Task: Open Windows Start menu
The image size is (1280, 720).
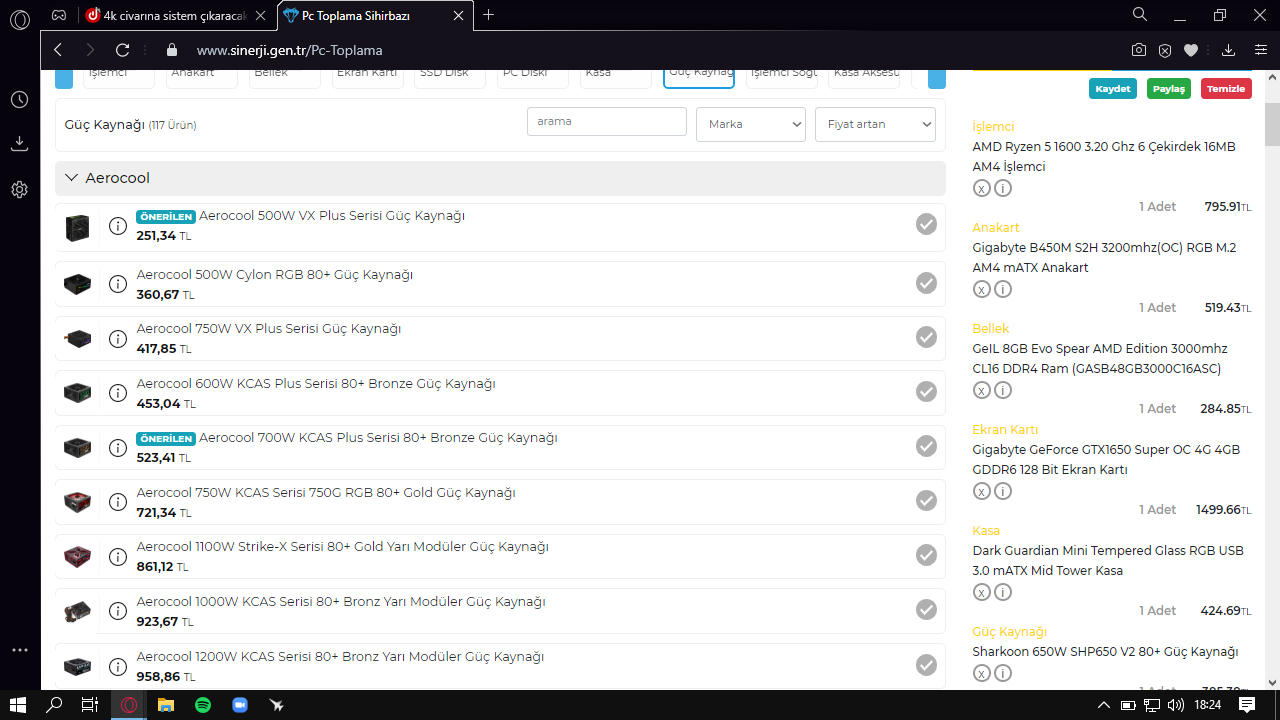Action: (x=18, y=705)
